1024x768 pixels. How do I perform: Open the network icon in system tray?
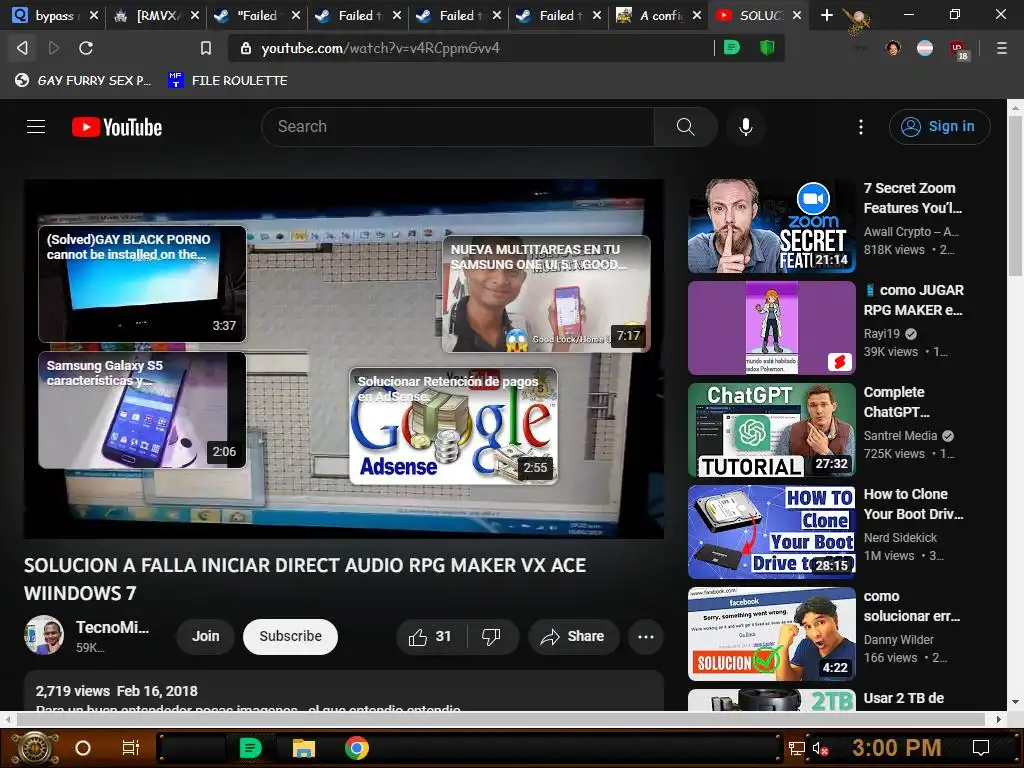pos(797,748)
